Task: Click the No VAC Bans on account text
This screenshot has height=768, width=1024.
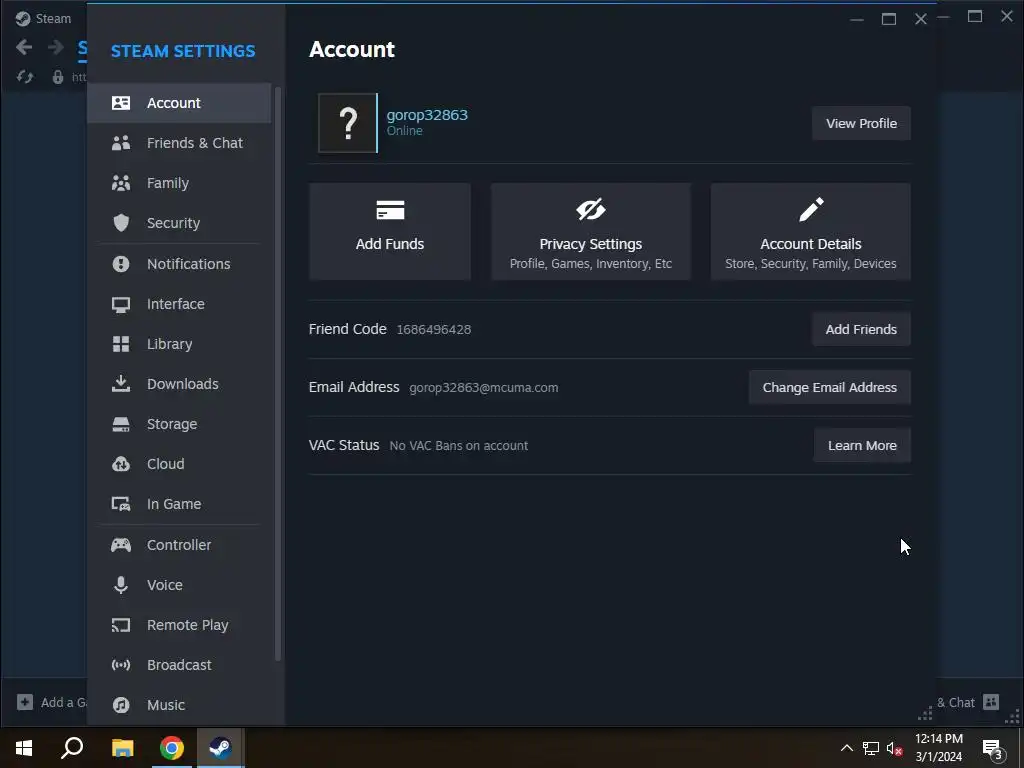Action: 458,446
